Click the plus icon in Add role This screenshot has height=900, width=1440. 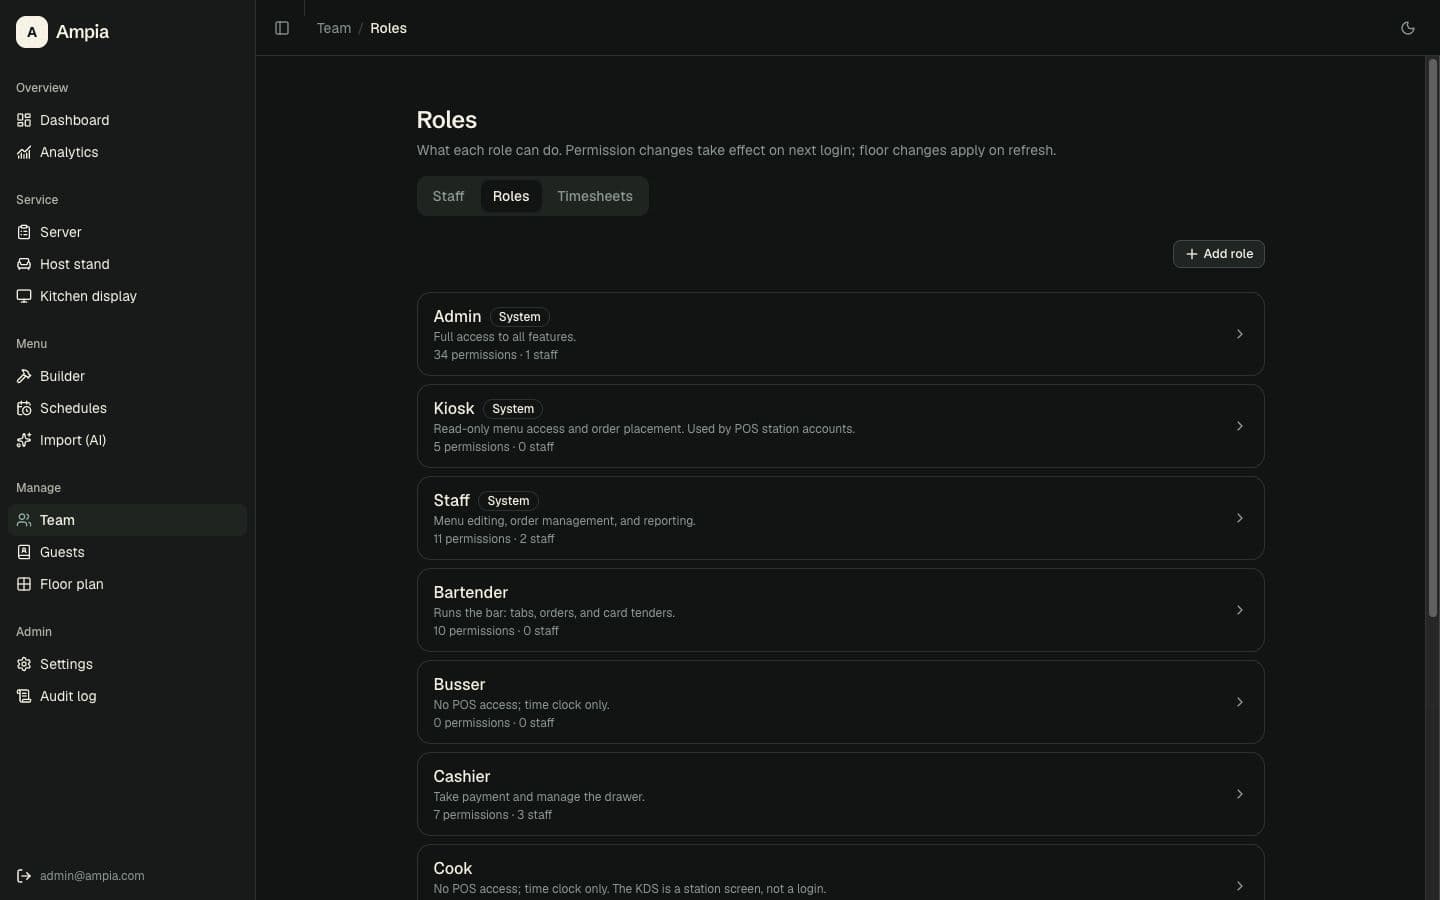pos(1191,254)
